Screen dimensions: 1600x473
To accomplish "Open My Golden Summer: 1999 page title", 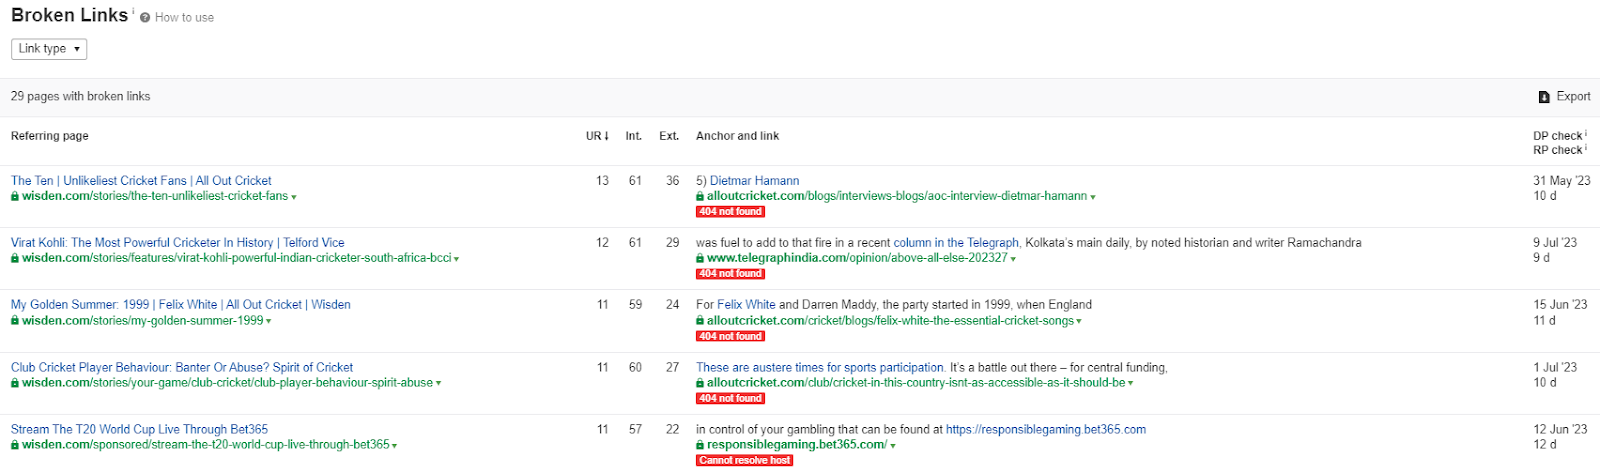I will coord(181,305).
